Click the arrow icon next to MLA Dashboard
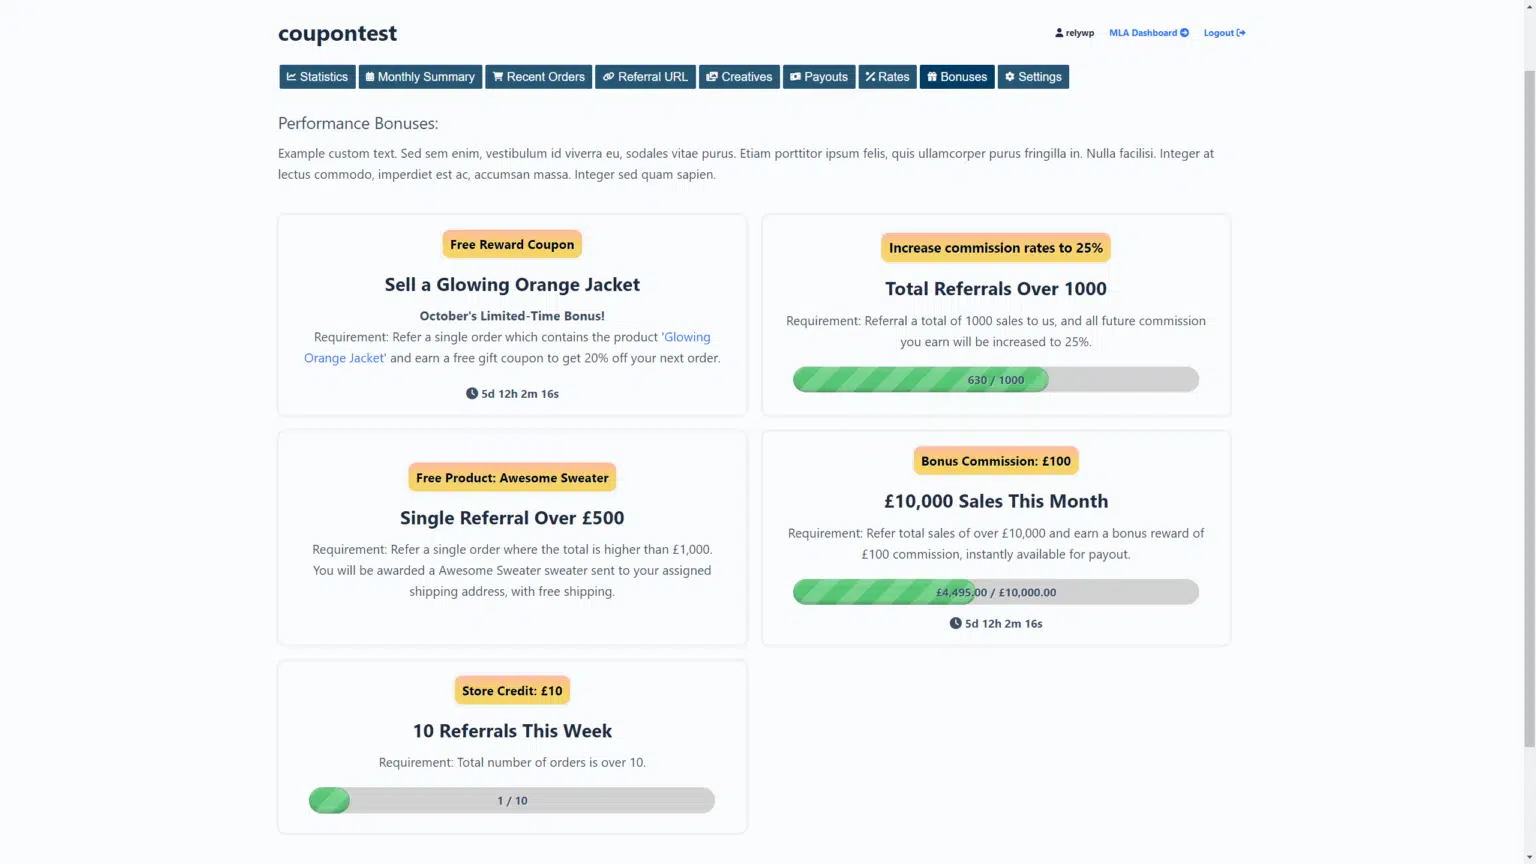 1185,33
